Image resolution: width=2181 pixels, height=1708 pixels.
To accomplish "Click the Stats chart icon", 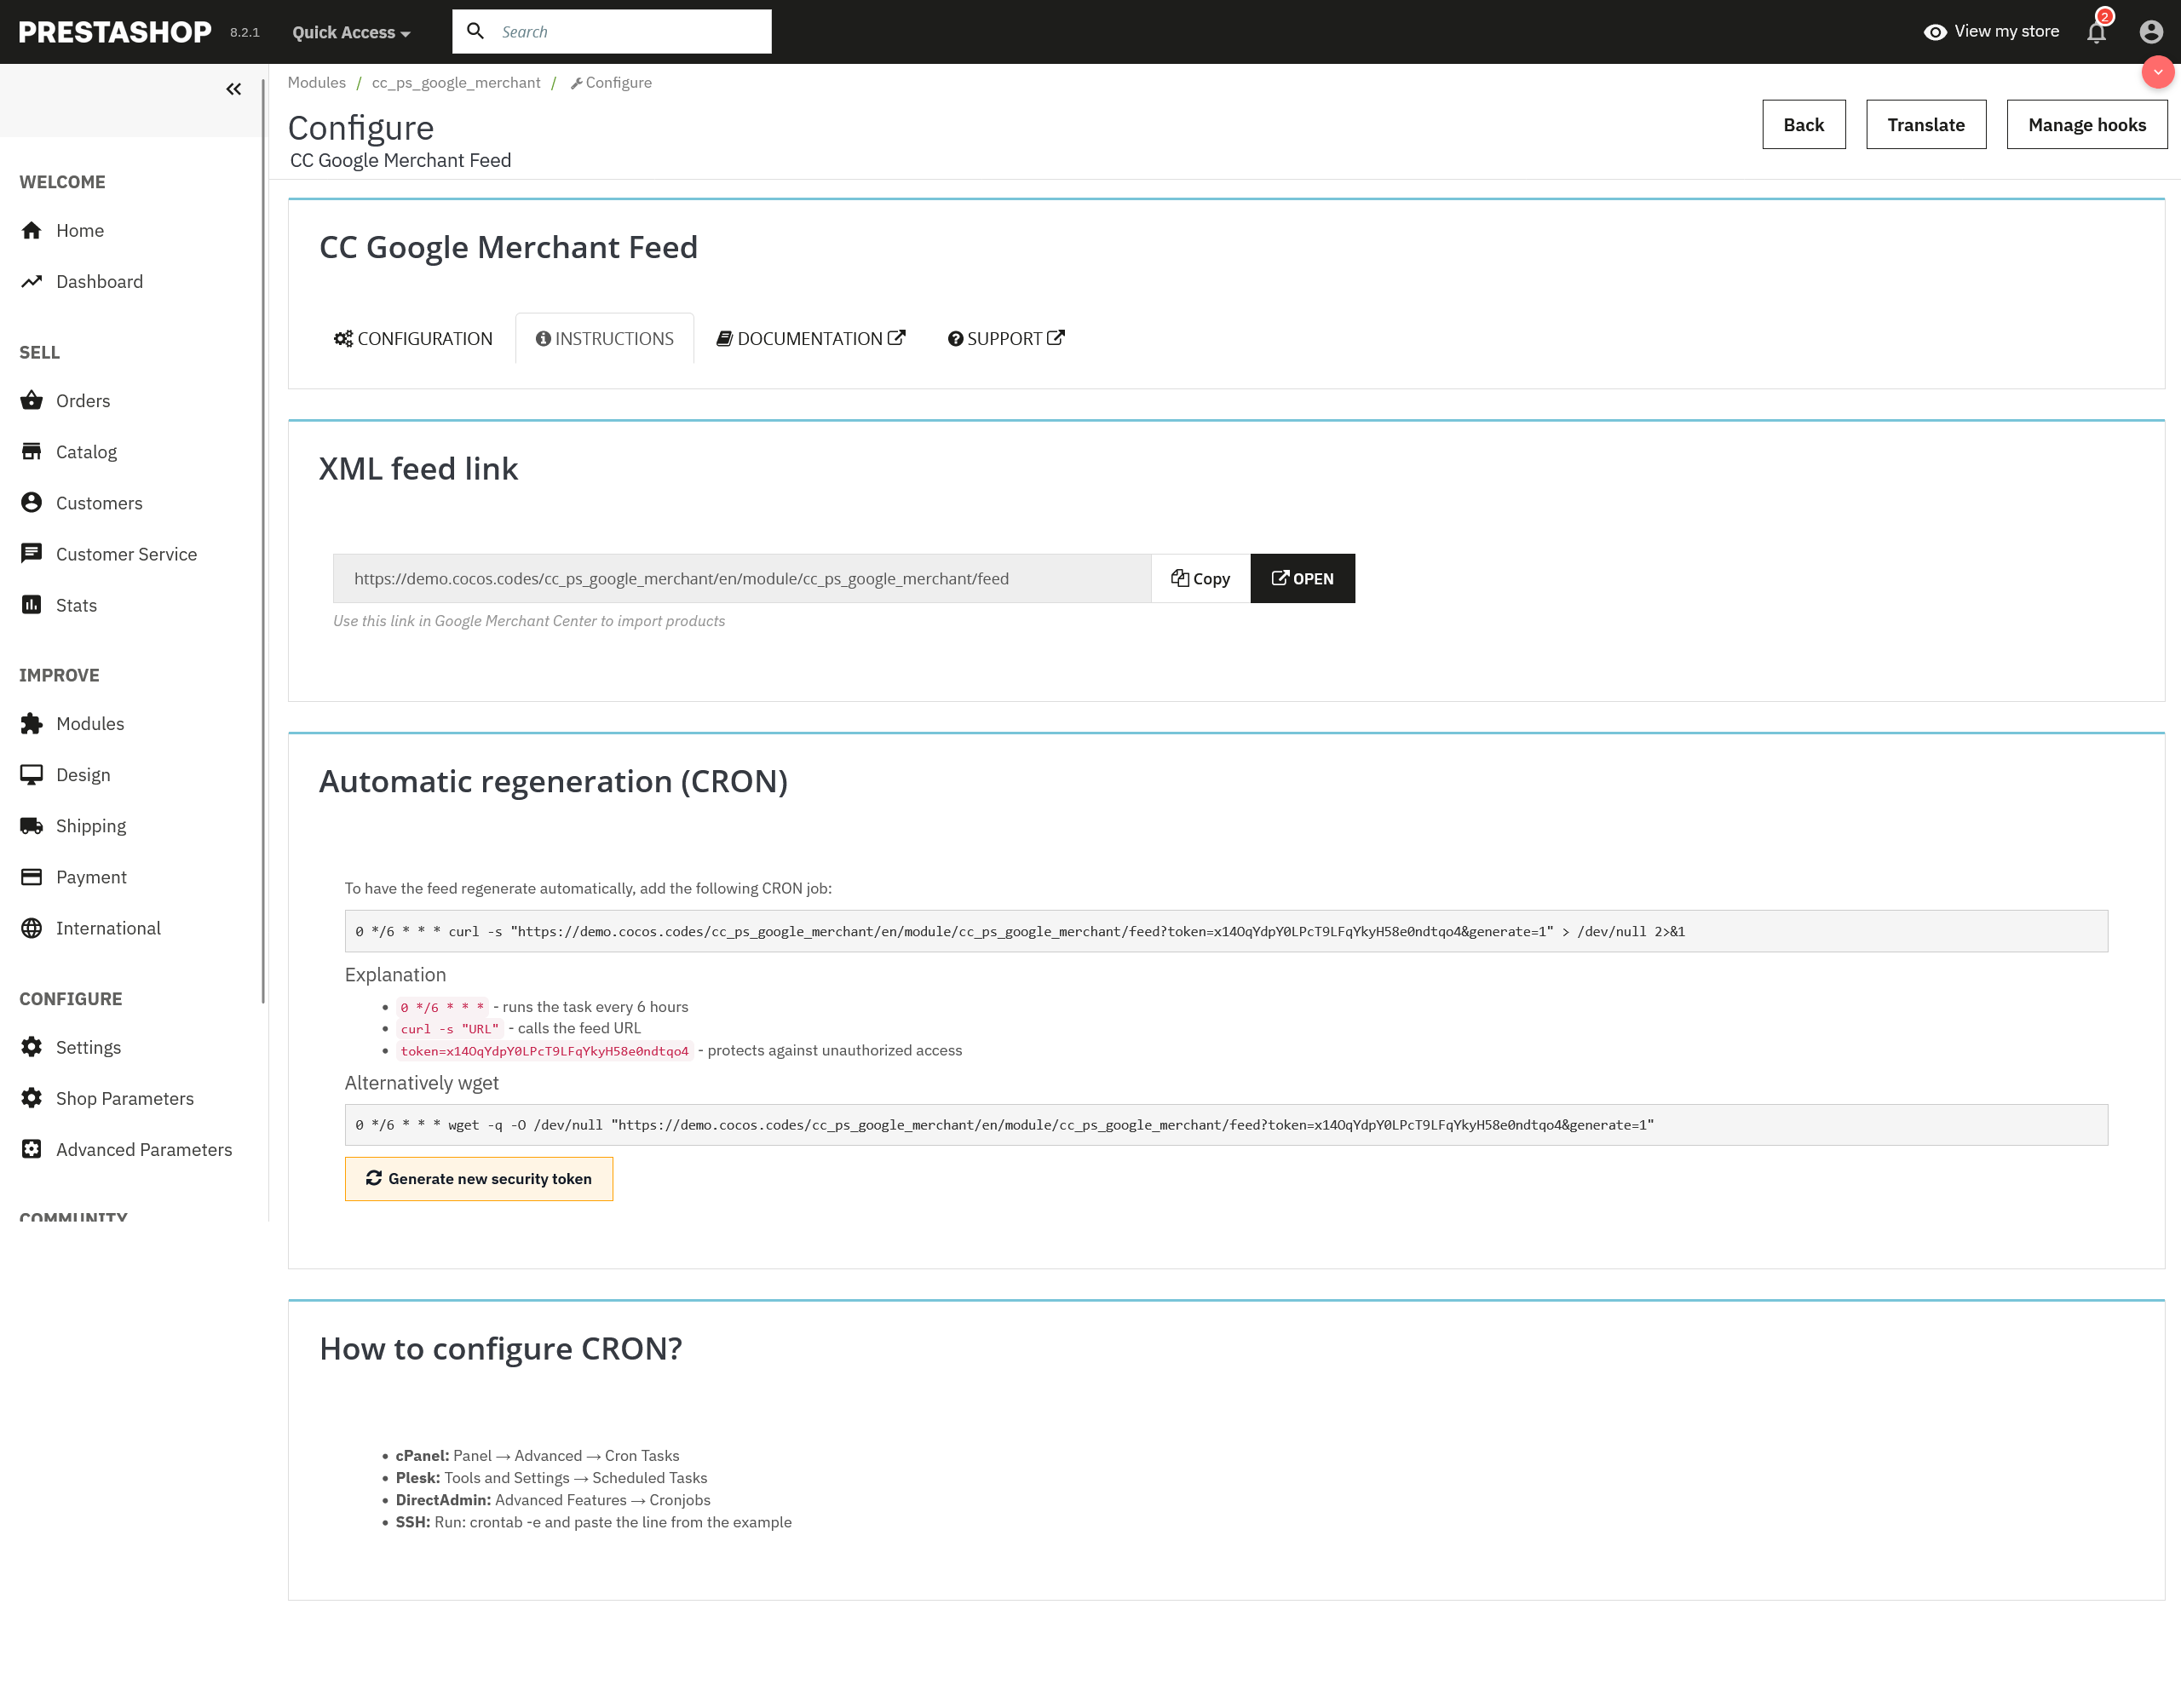I will (x=32, y=605).
